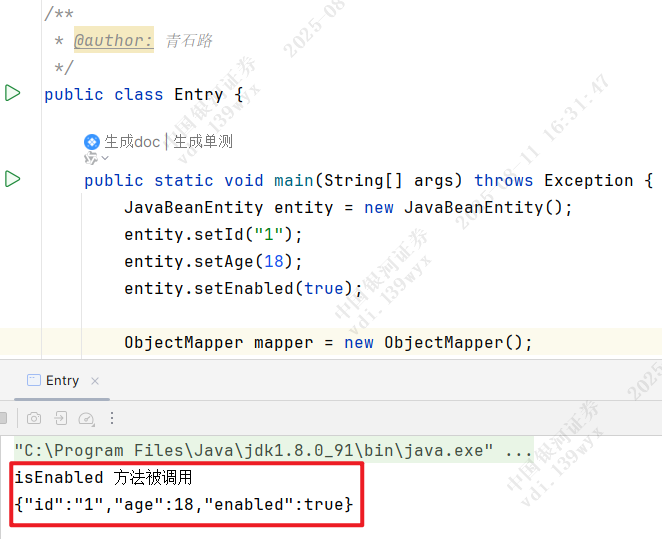Open the small AI icon dropdown above main
662x539 pixels.
[x=96, y=158]
